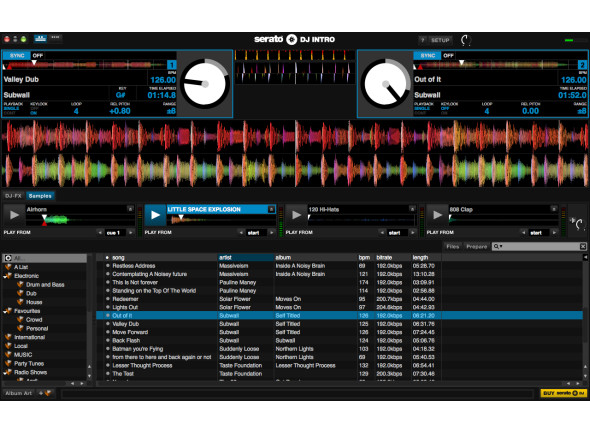Click next play-from arrow on LITTLE SPACE EXPLOSION

click(271, 233)
